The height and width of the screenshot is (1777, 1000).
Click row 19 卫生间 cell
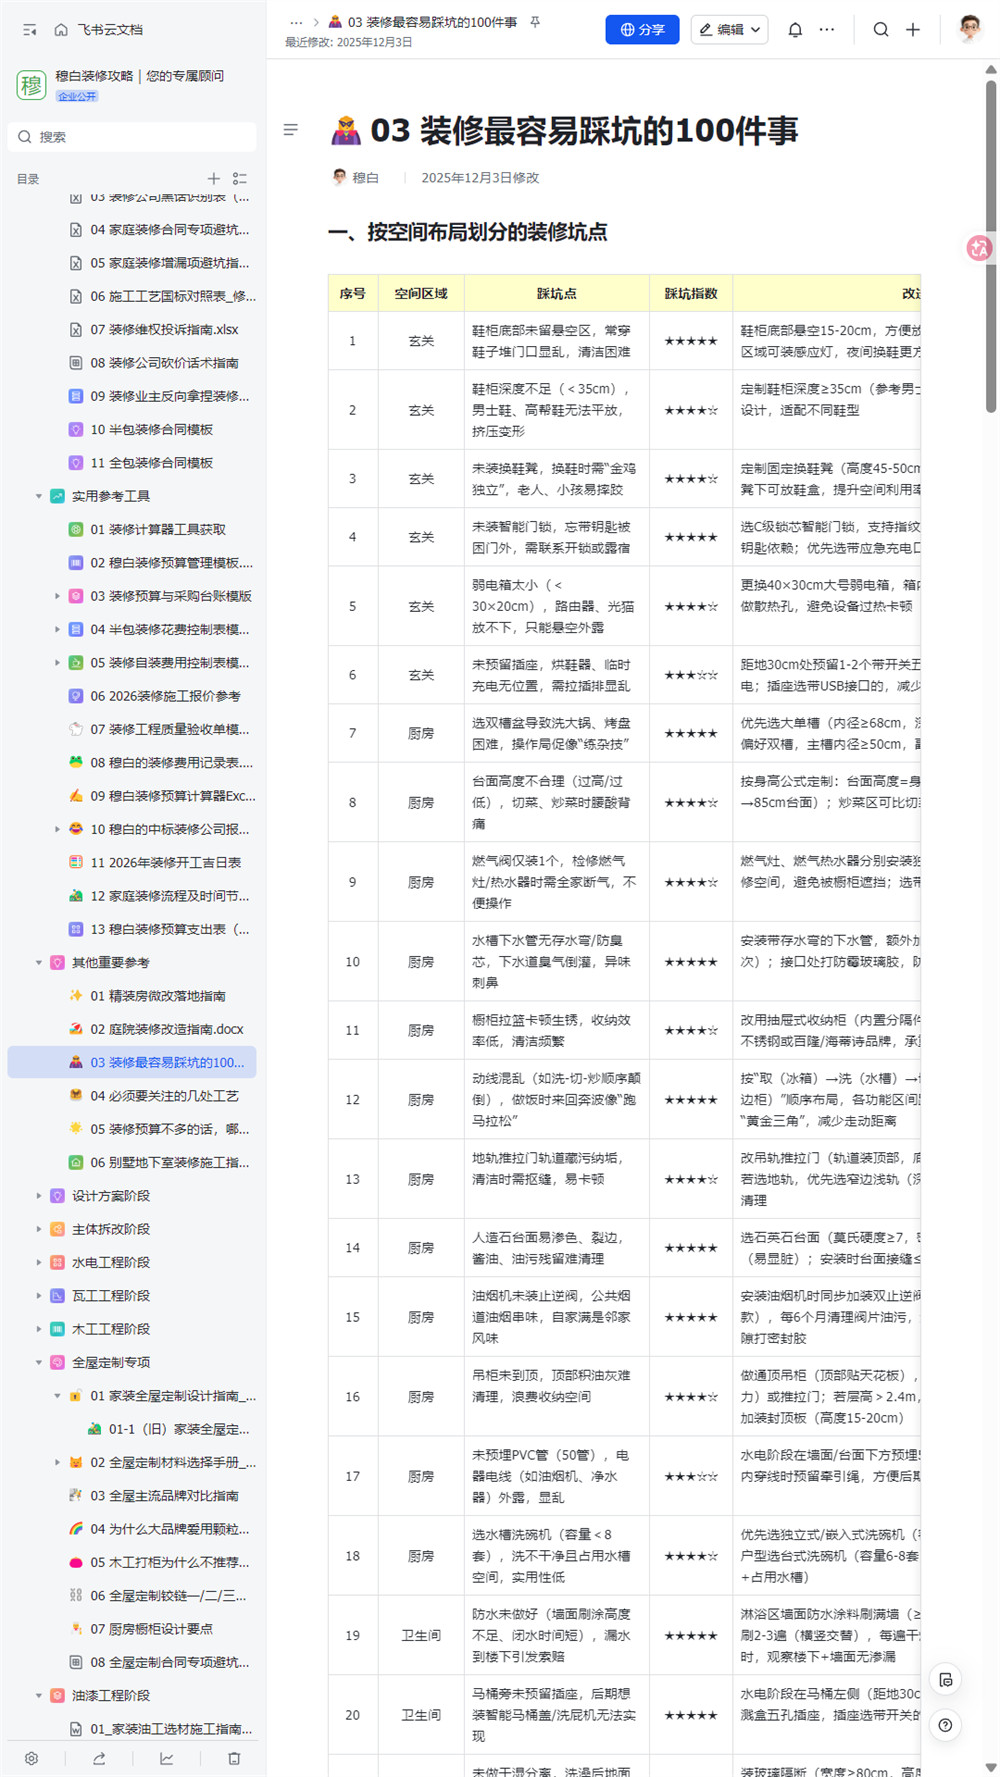click(x=421, y=1635)
